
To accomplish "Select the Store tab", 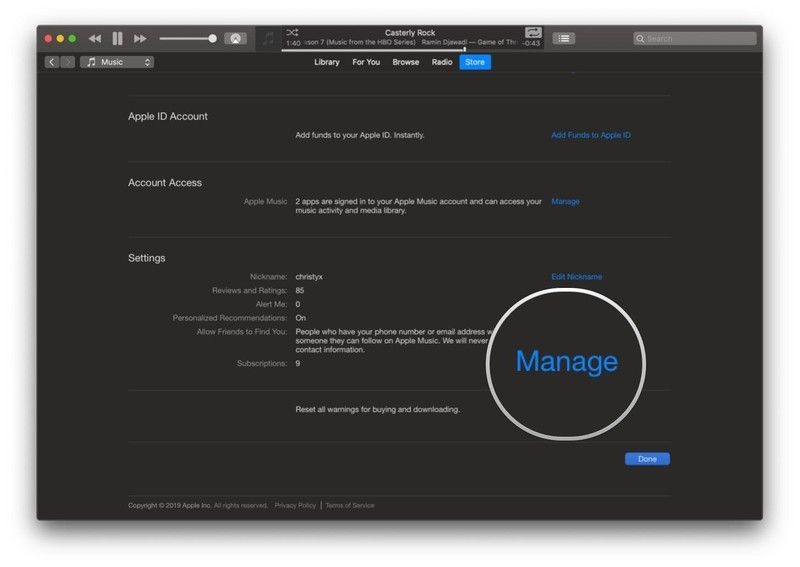I will click(475, 62).
